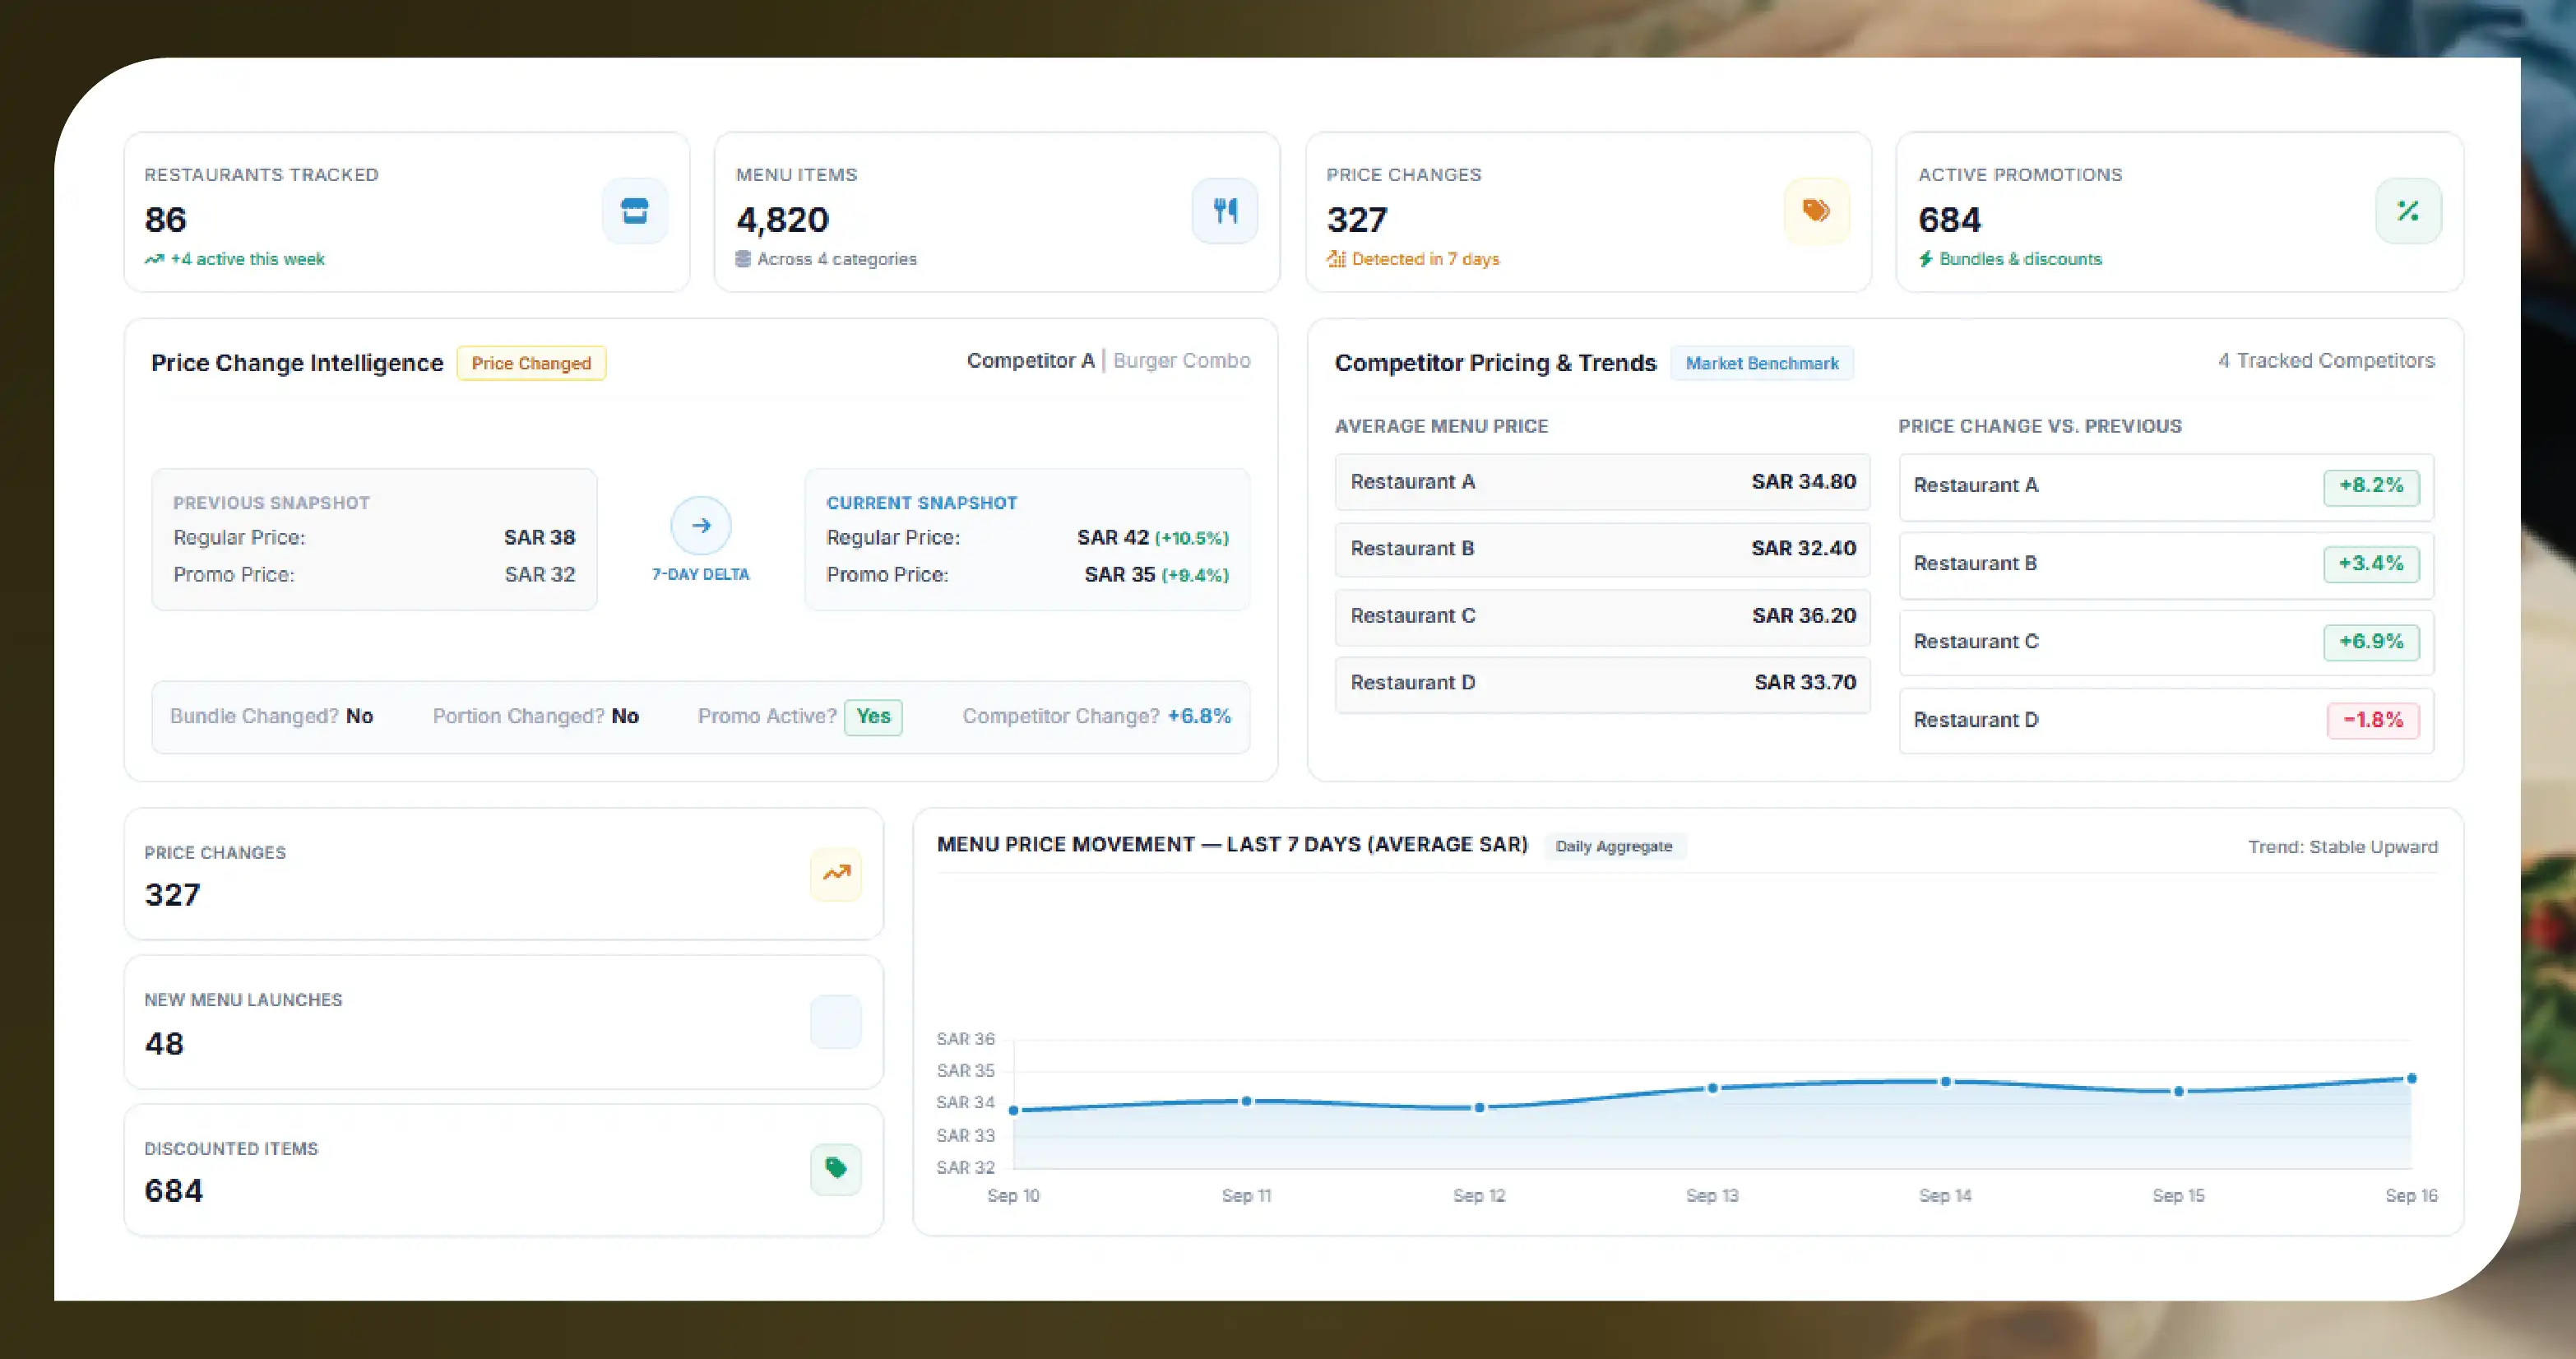
Task: Select the Restaurant A average price row
Action: (x=1602, y=482)
